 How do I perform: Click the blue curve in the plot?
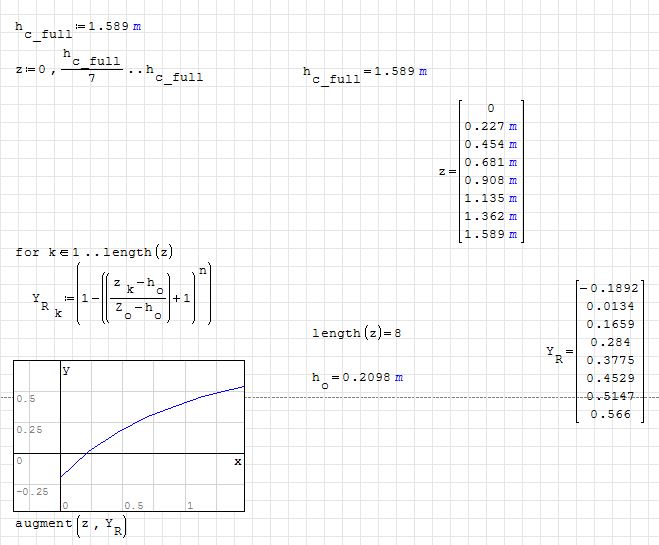pos(150,416)
